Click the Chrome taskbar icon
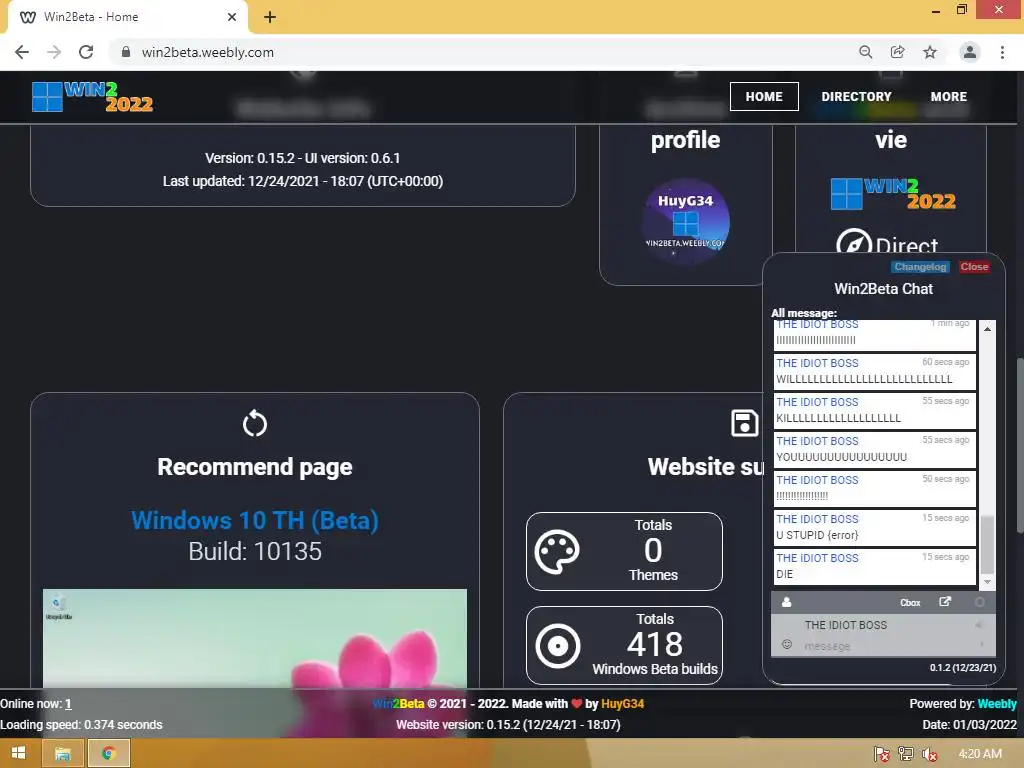 (x=108, y=754)
